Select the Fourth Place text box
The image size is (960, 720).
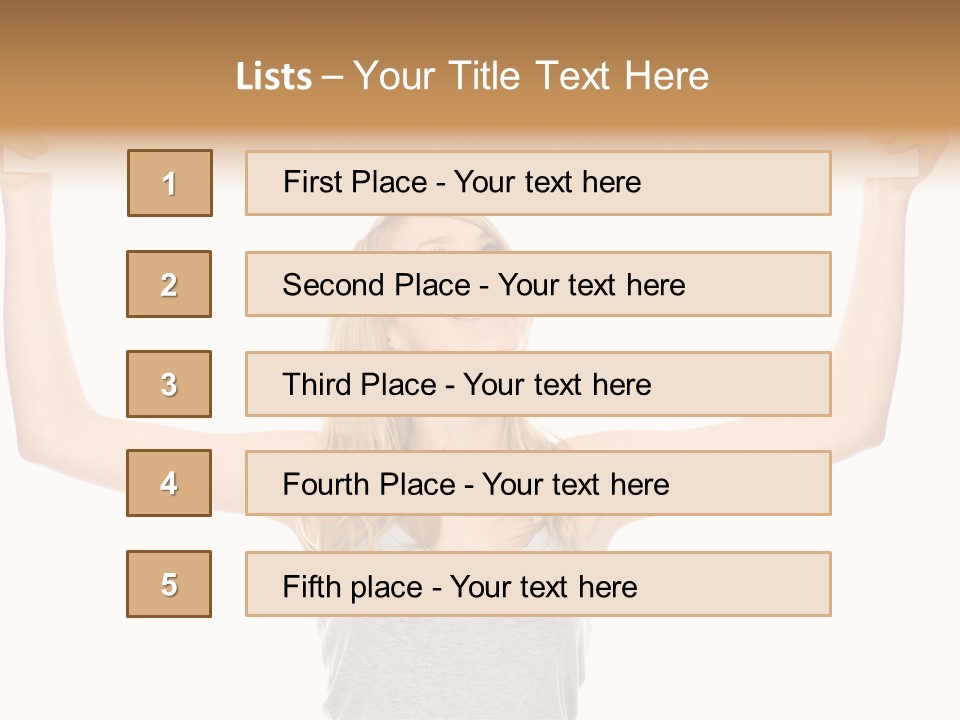click(x=538, y=483)
